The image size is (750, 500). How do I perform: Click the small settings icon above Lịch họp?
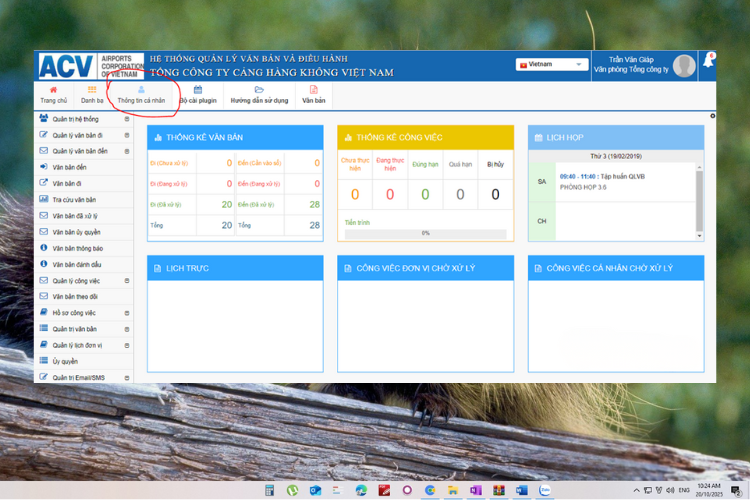(x=713, y=116)
